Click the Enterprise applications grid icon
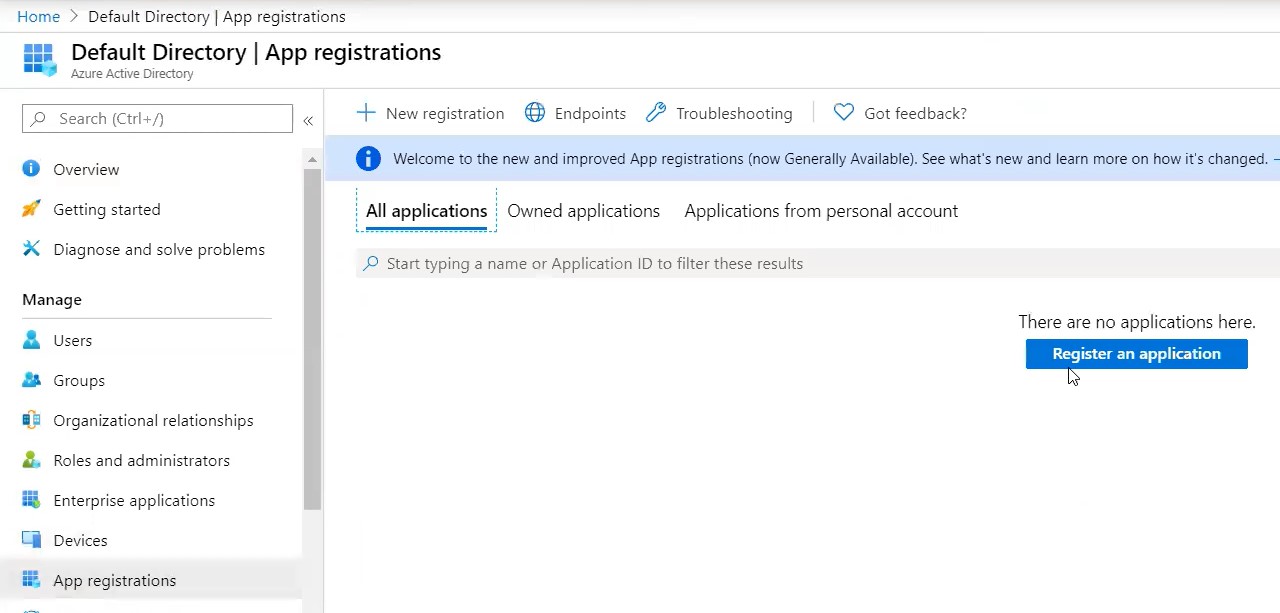This screenshot has height=613, width=1280. click(x=31, y=500)
